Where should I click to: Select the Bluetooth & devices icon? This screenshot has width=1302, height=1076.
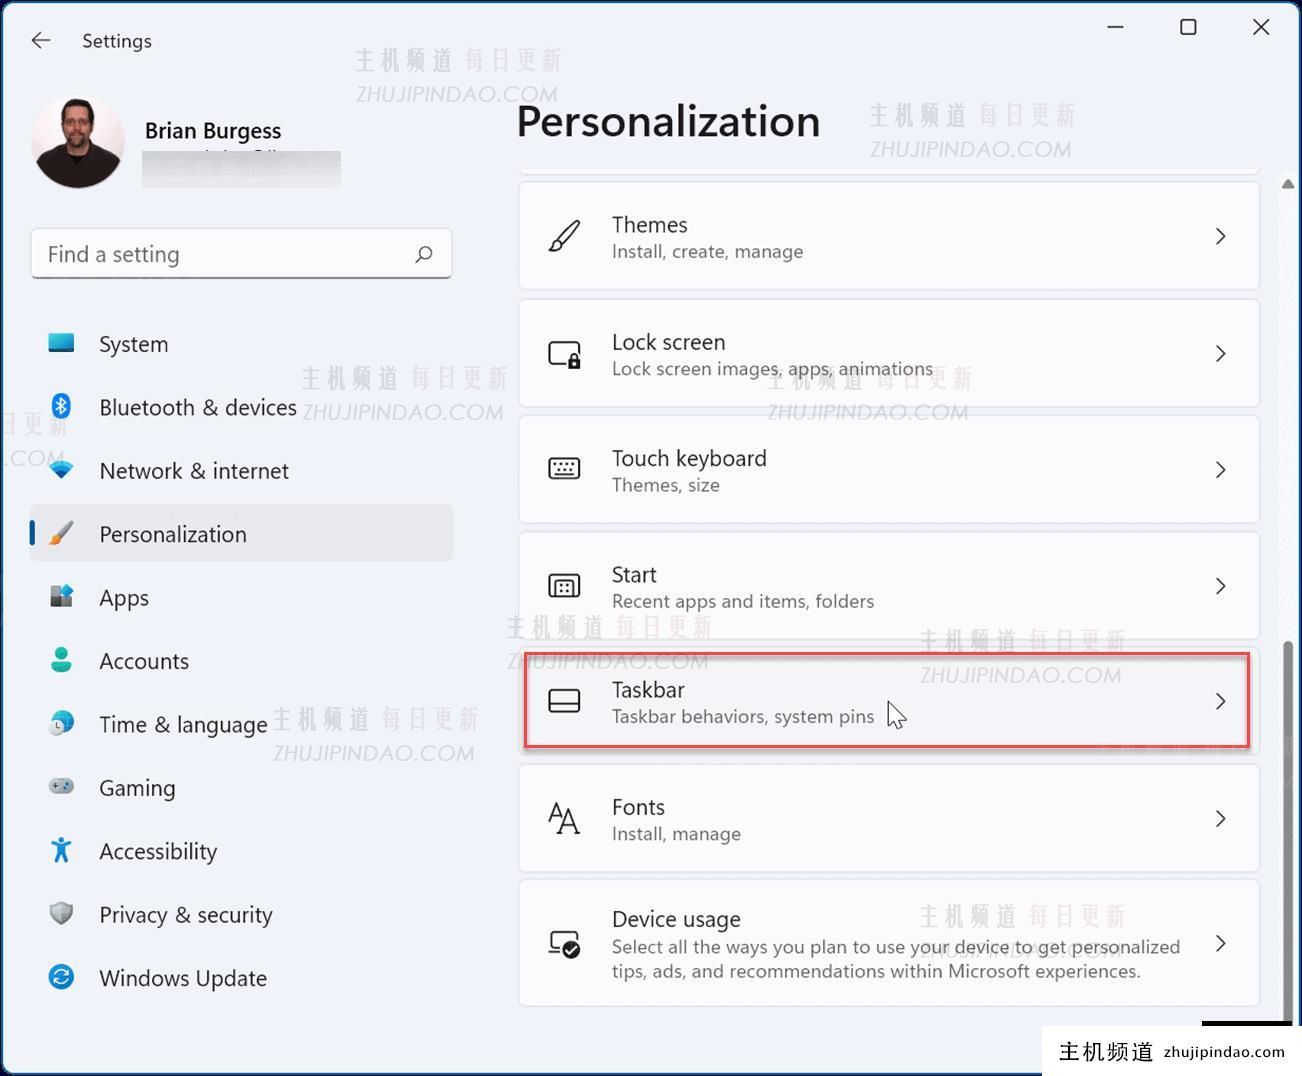61,407
